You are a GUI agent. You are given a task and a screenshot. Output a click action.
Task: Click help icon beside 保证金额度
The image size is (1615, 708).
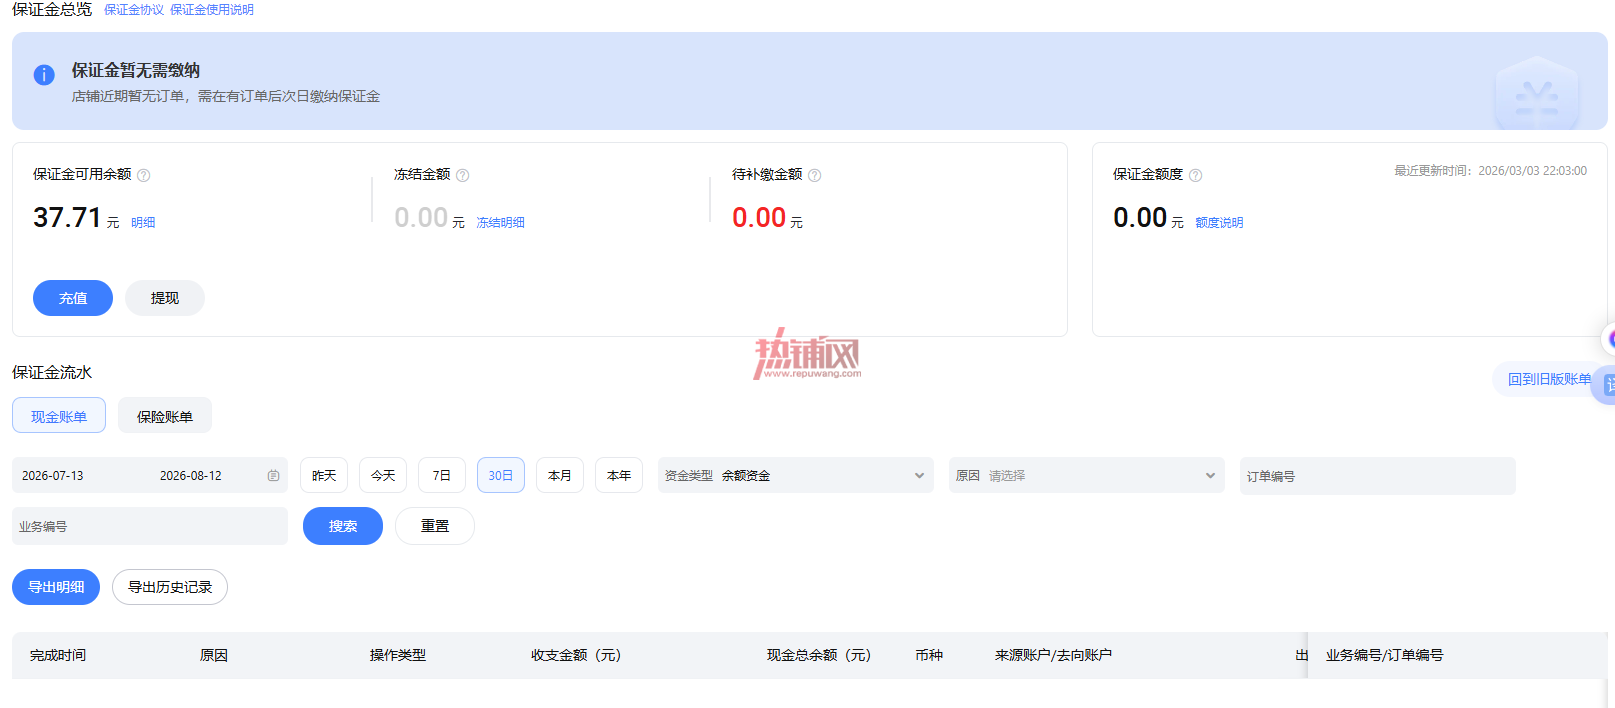(x=1196, y=175)
